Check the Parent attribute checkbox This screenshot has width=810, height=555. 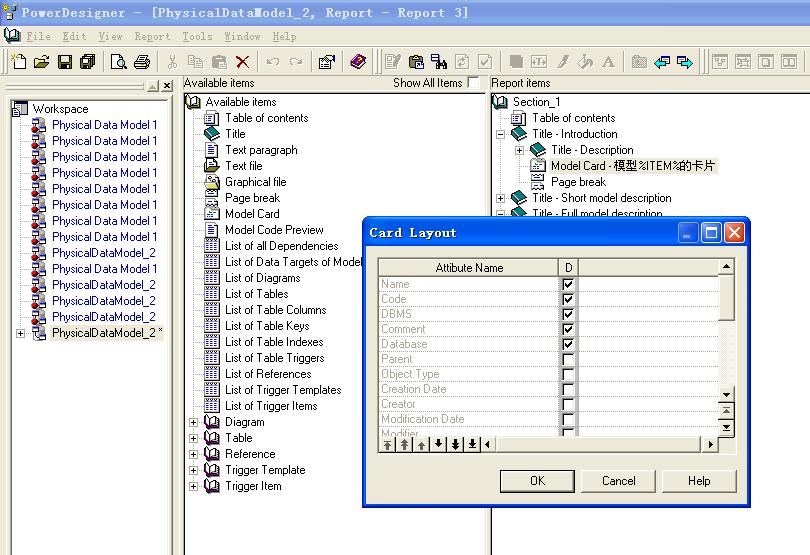[568, 359]
